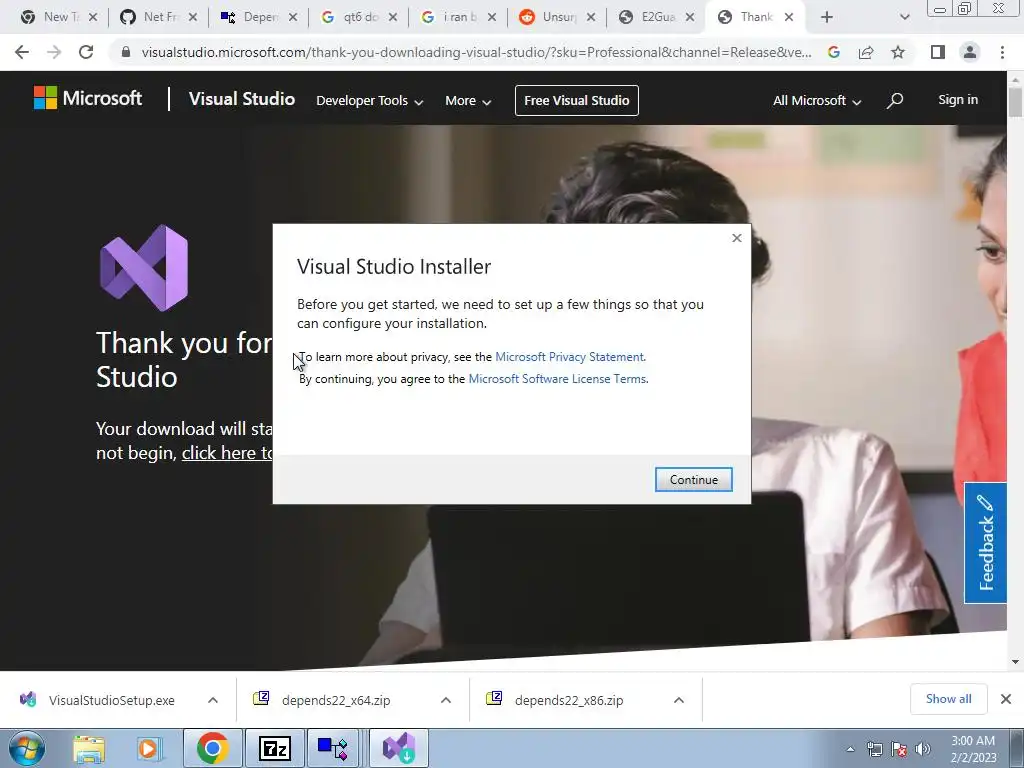
Task: Expand the Developer Tools dropdown
Action: tap(370, 101)
